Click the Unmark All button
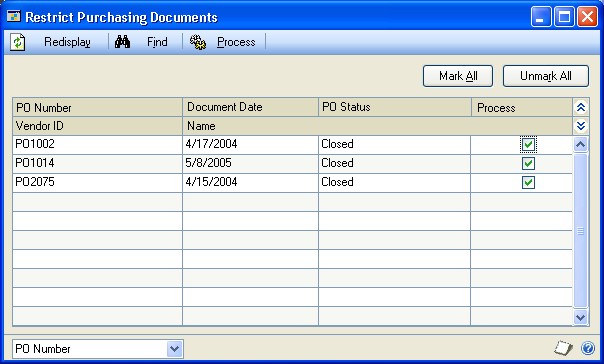The image size is (604, 364). [x=545, y=76]
